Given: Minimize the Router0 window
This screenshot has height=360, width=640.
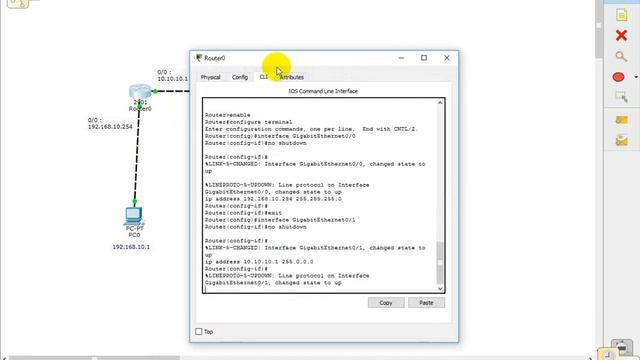Looking at the screenshot, I should pyautogui.click(x=401, y=58).
